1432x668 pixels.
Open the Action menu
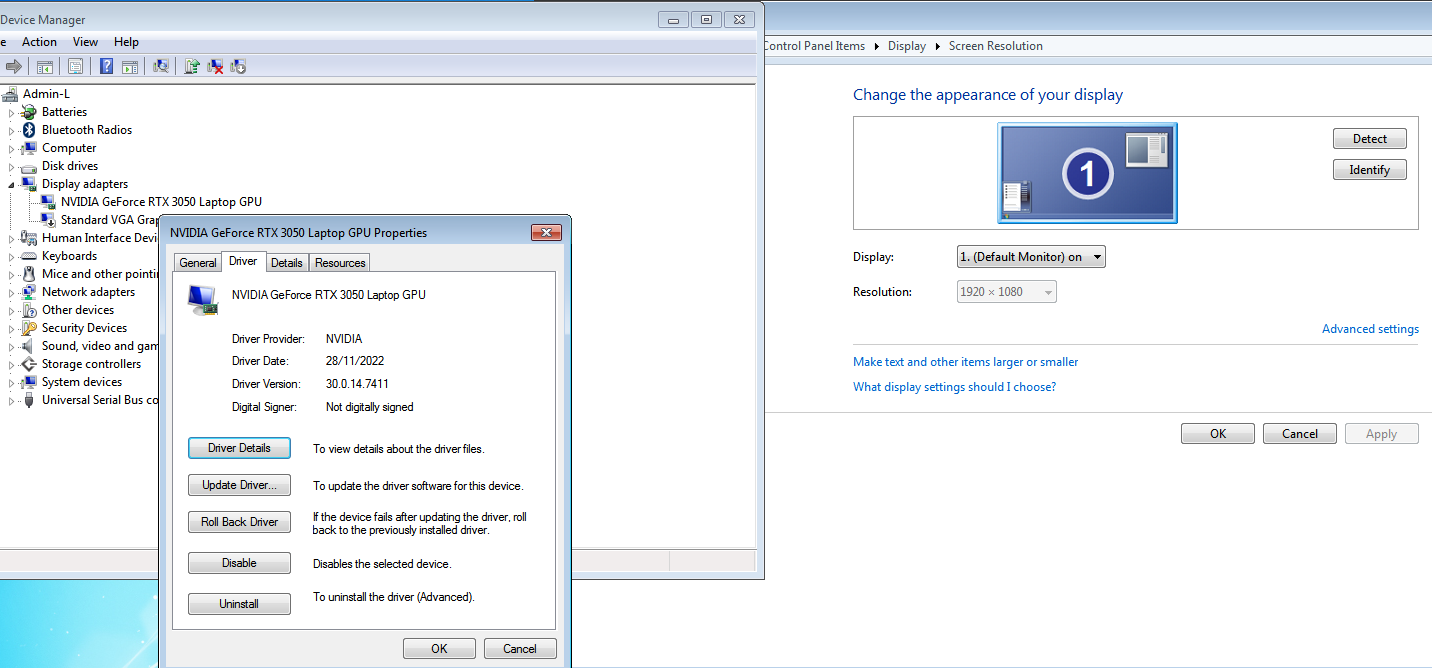point(39,42)
